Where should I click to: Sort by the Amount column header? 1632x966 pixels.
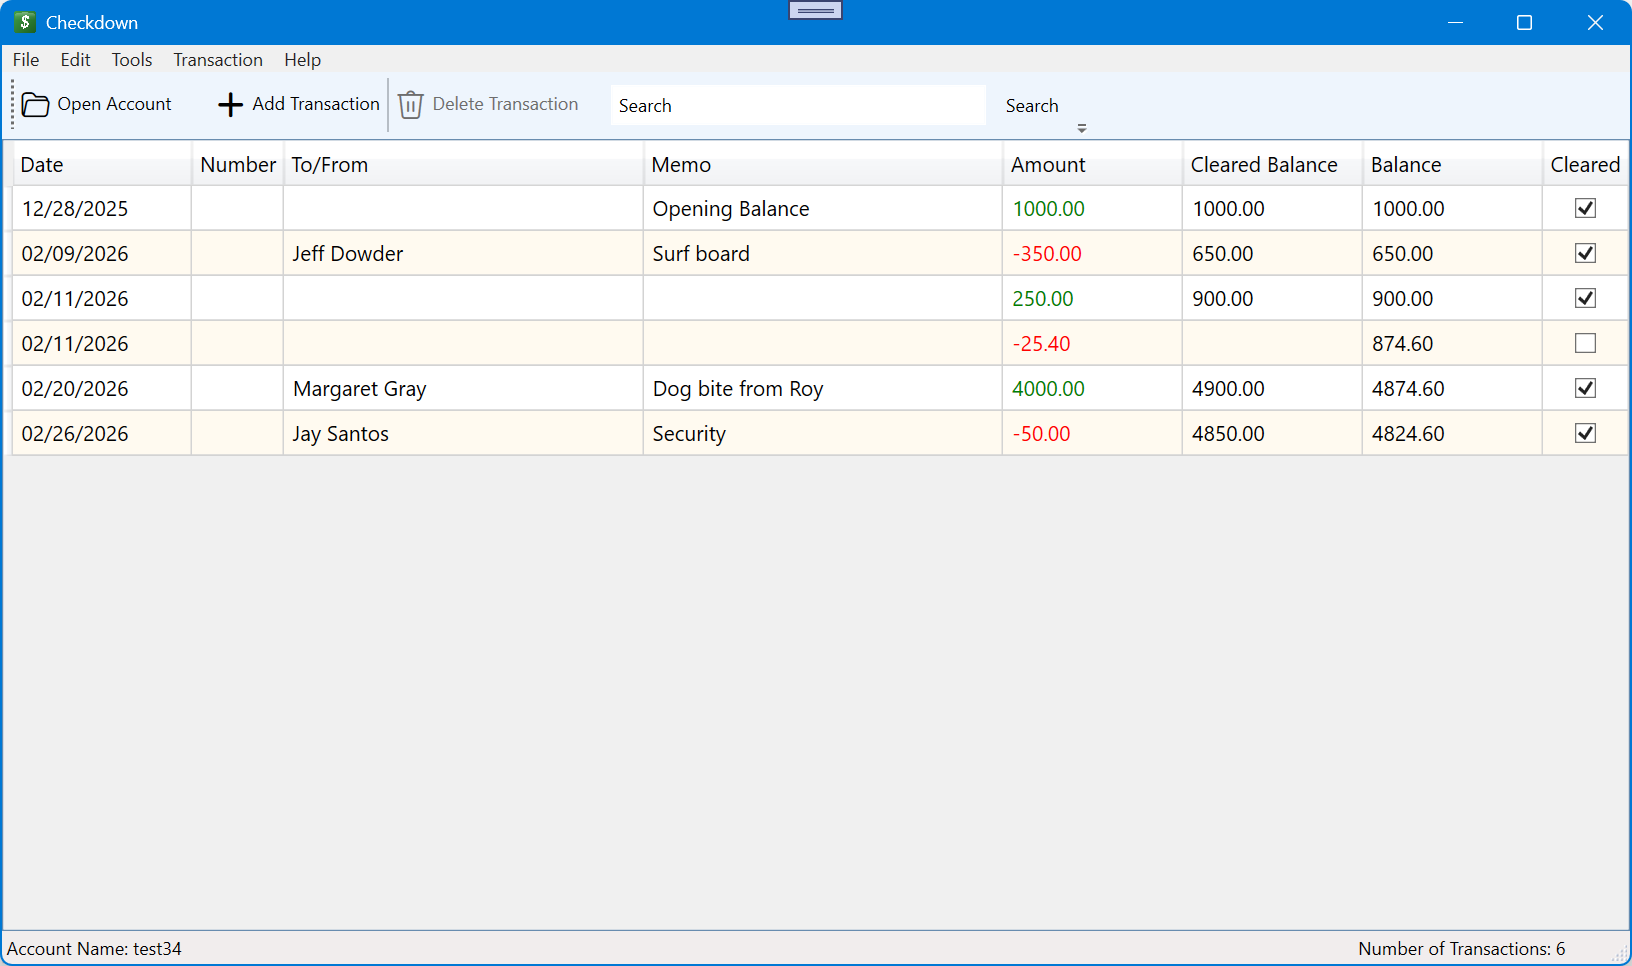(x=1048, y=165)
